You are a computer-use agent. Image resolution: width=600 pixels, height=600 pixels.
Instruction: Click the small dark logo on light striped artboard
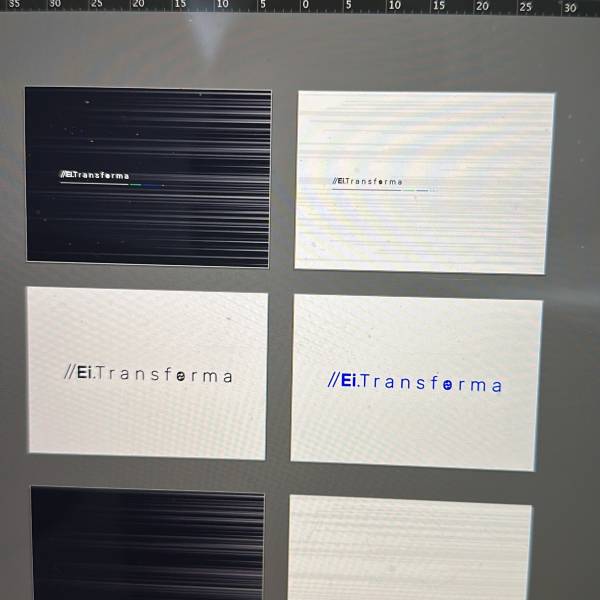[367, 182]
